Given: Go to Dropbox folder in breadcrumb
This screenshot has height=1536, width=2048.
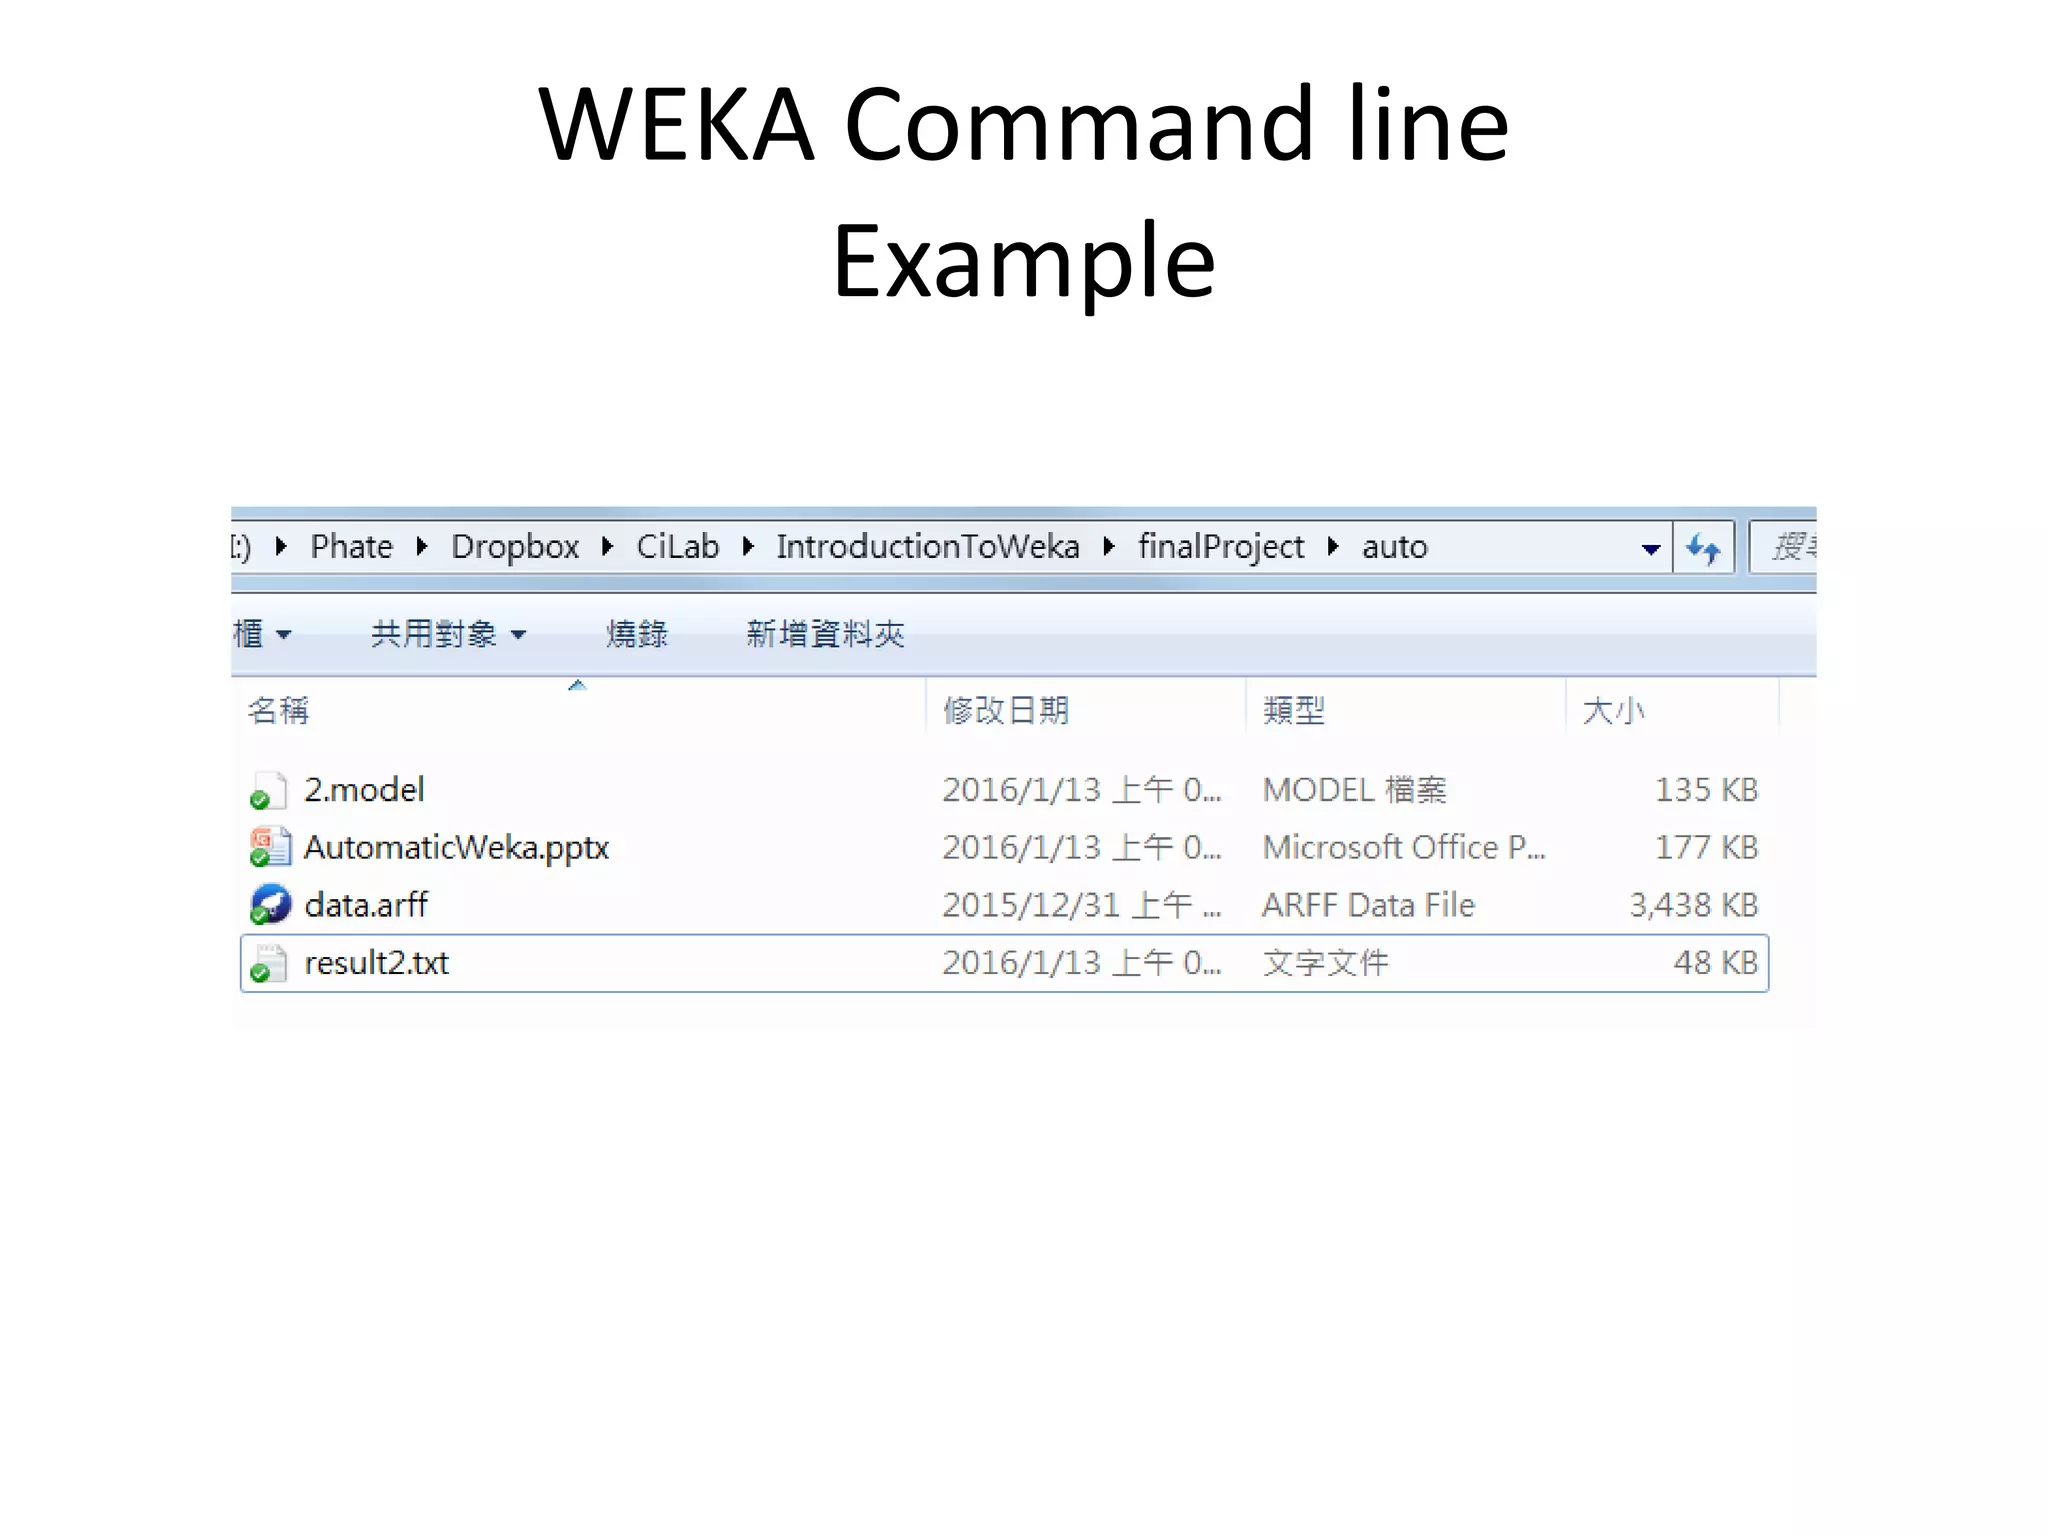Looking at the screenshot, I should coord(515,547).
